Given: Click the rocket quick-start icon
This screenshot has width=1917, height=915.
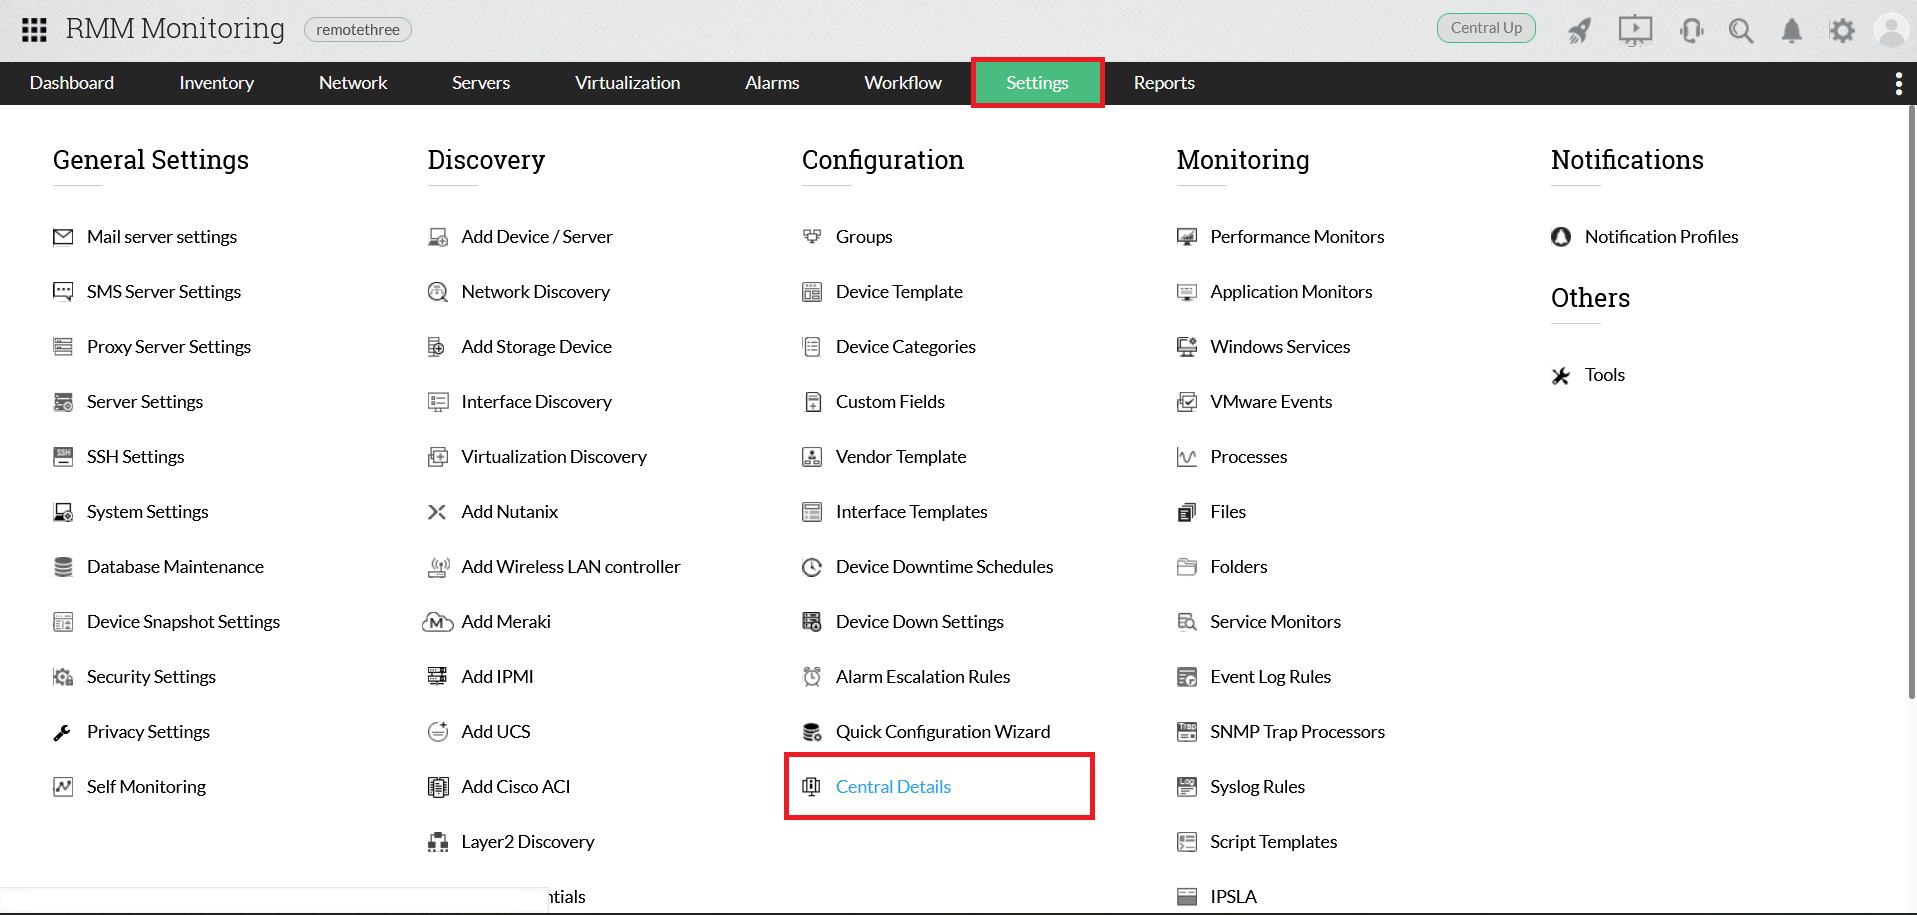Looking at the screenshot, I should [x=1580, y=31].
